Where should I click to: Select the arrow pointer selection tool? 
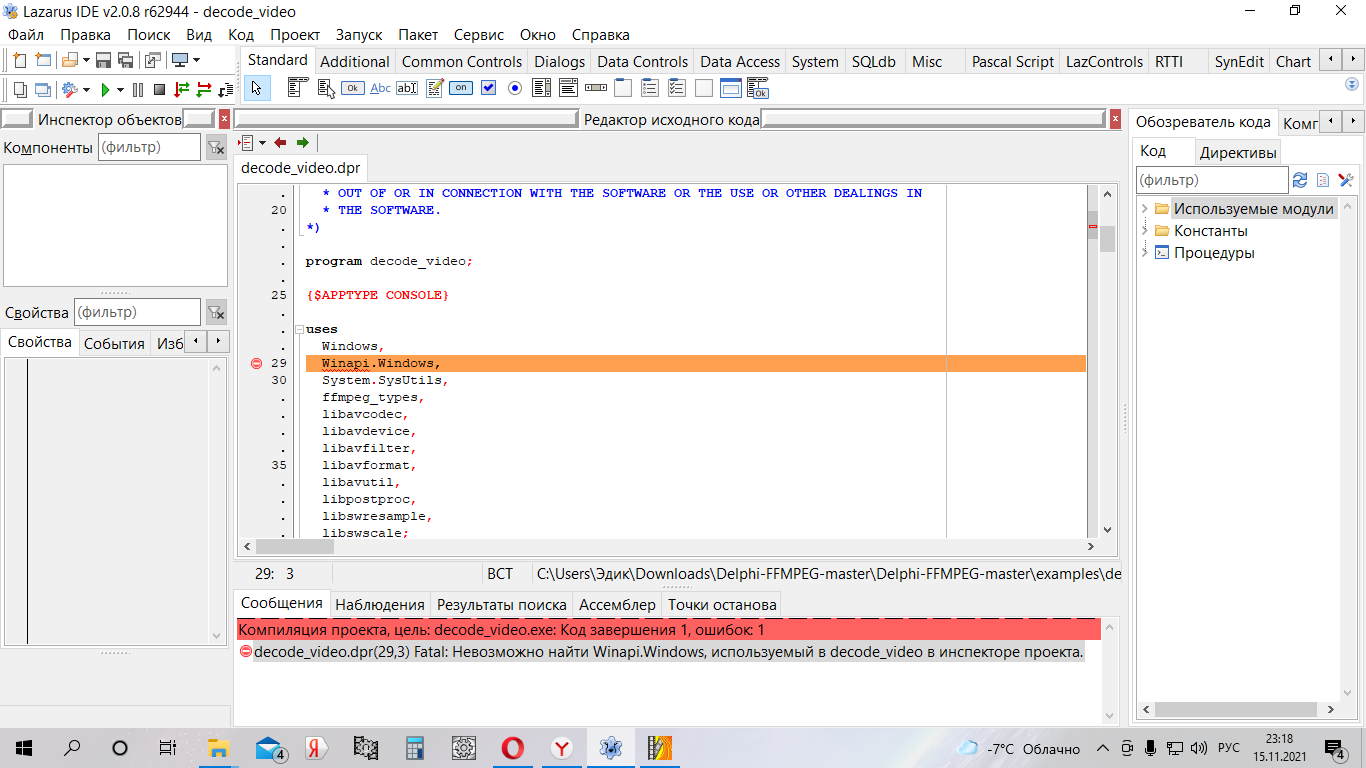point(256,88)
